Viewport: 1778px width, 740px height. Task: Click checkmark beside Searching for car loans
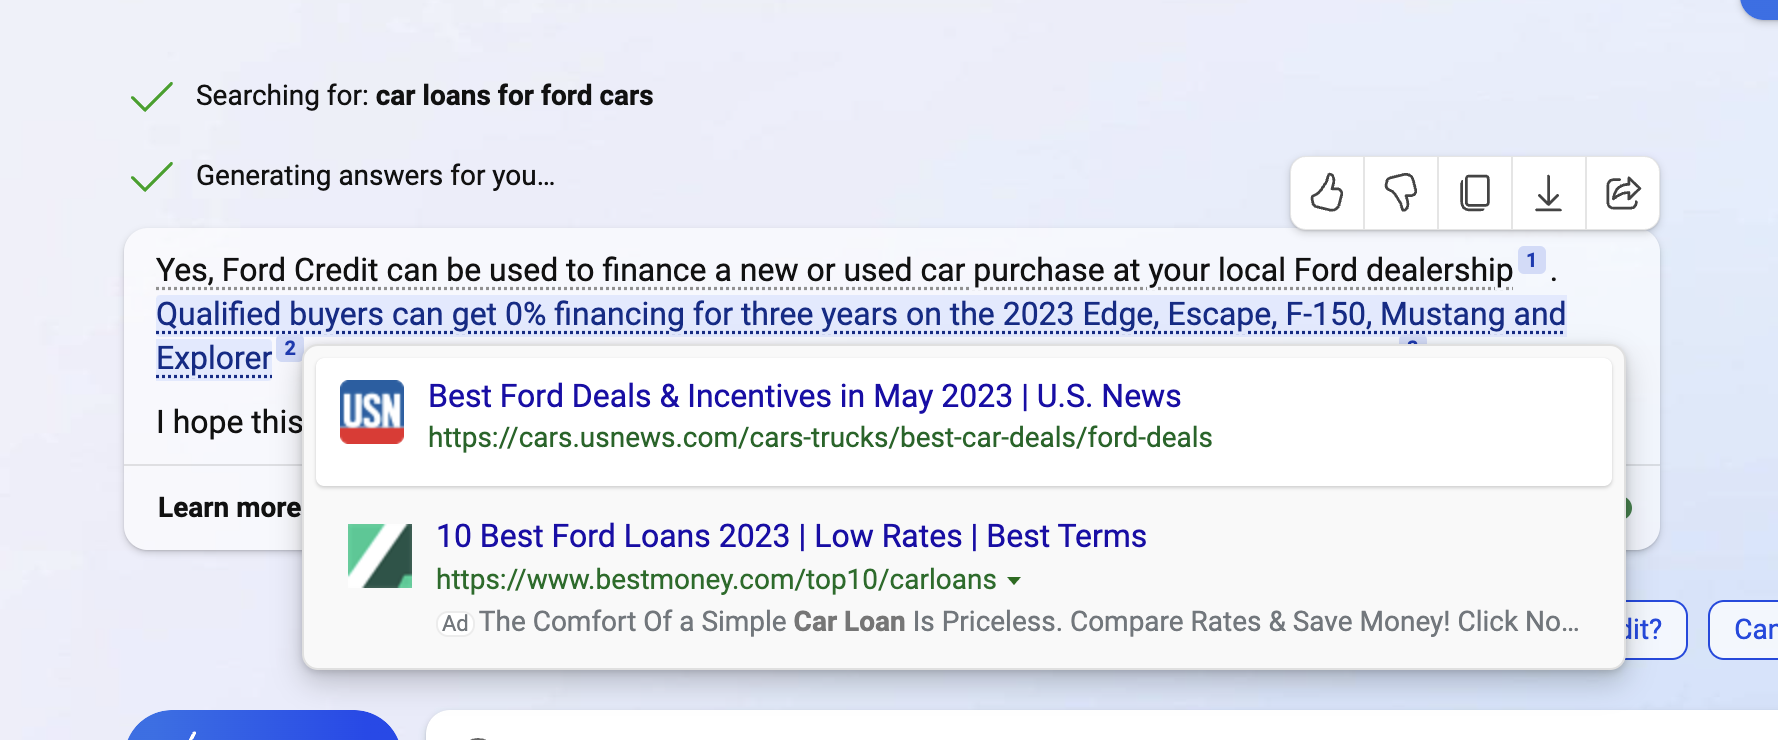pos(152,97)
